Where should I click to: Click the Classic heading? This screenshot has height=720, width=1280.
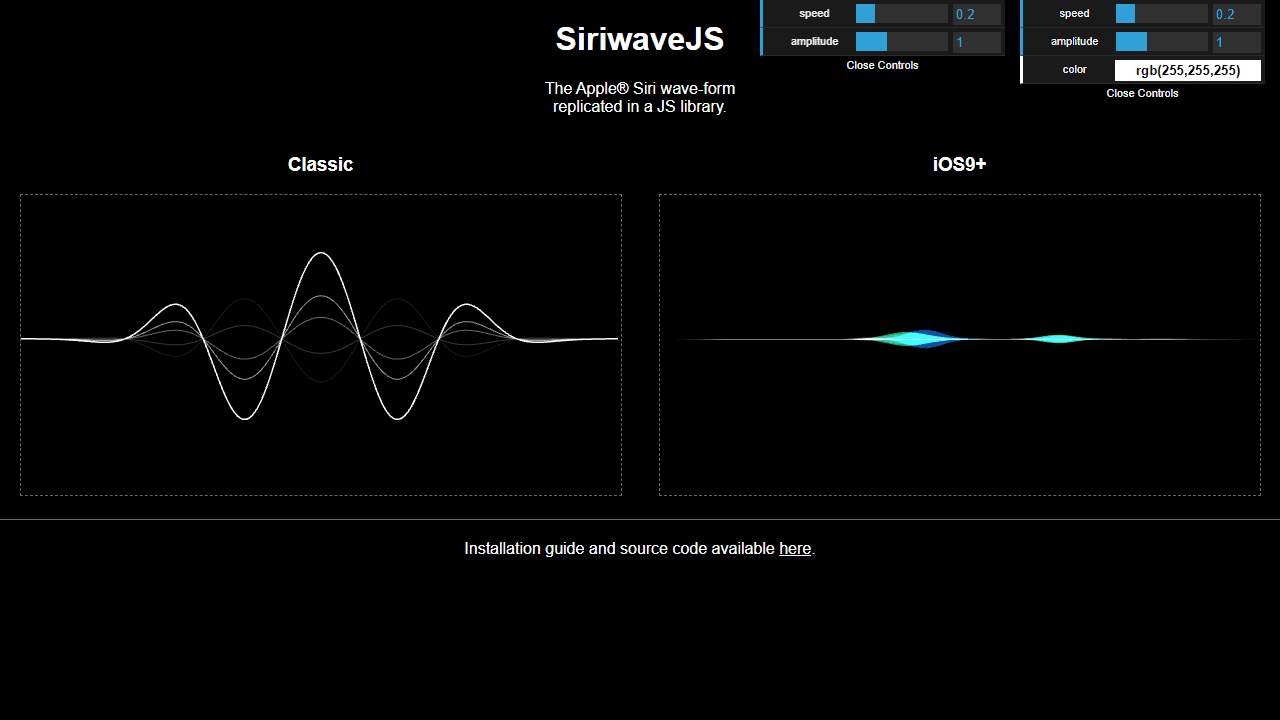(320, 164)
